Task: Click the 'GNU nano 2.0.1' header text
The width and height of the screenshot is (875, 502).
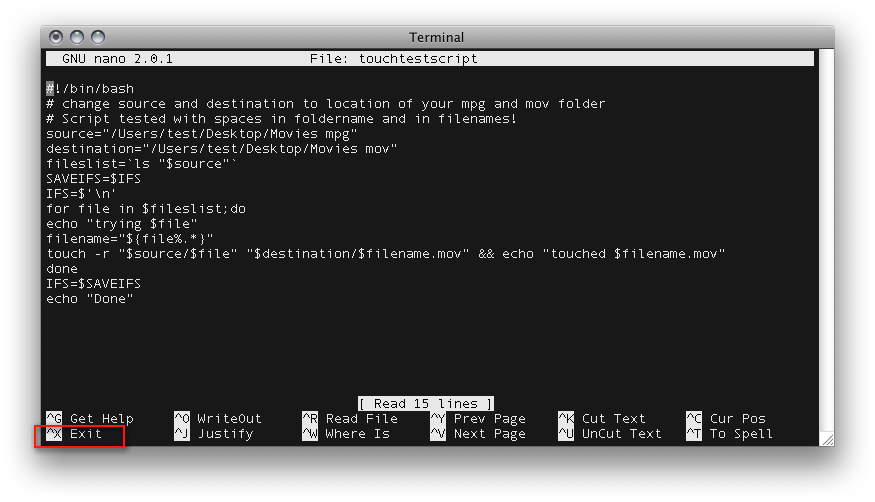Action: [117, 59]
